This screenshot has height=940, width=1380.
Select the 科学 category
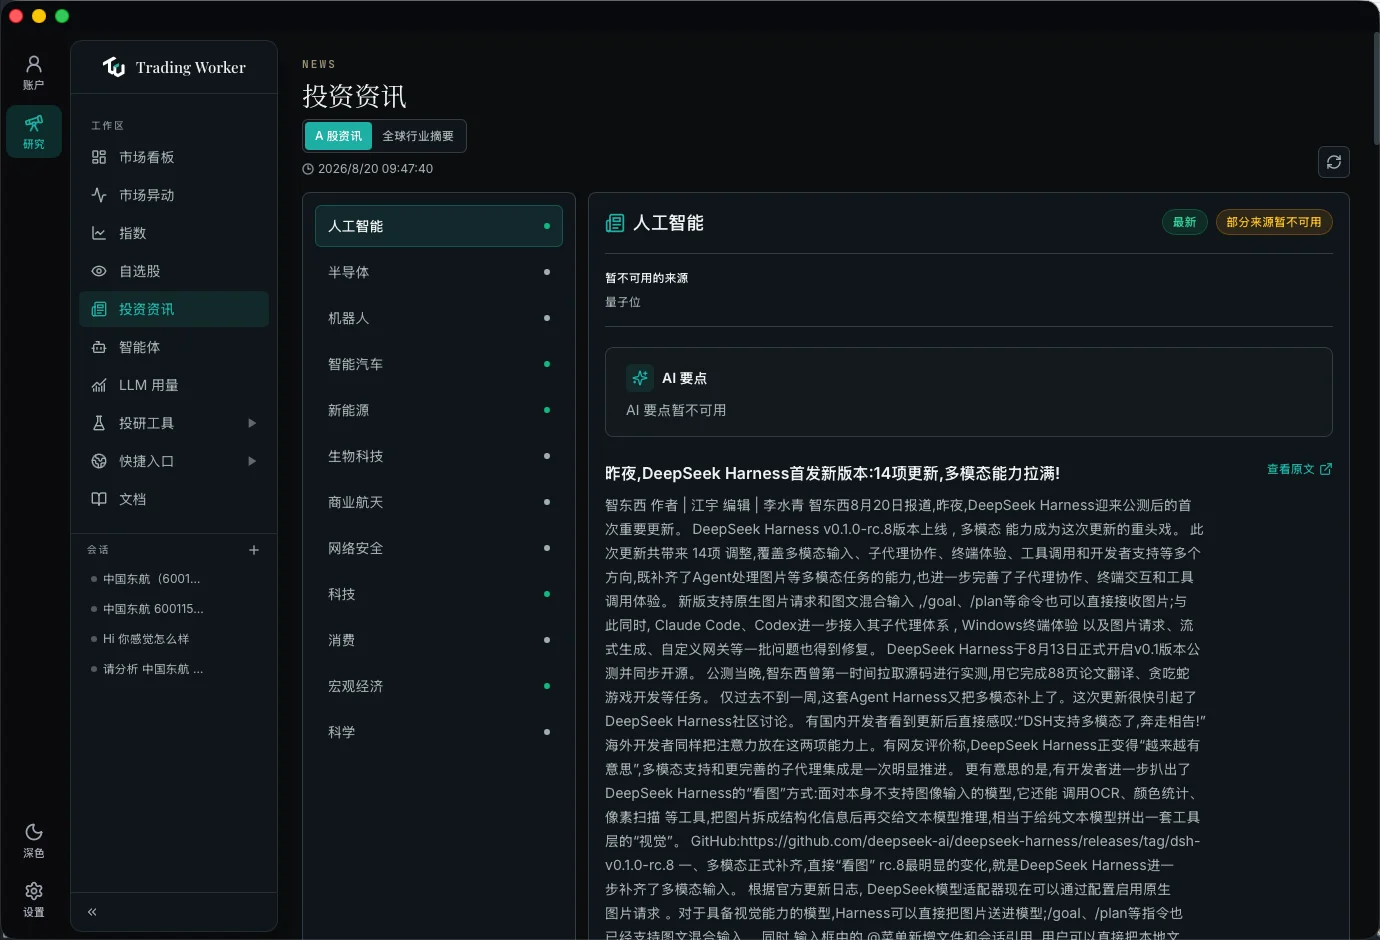pos(439,732)
